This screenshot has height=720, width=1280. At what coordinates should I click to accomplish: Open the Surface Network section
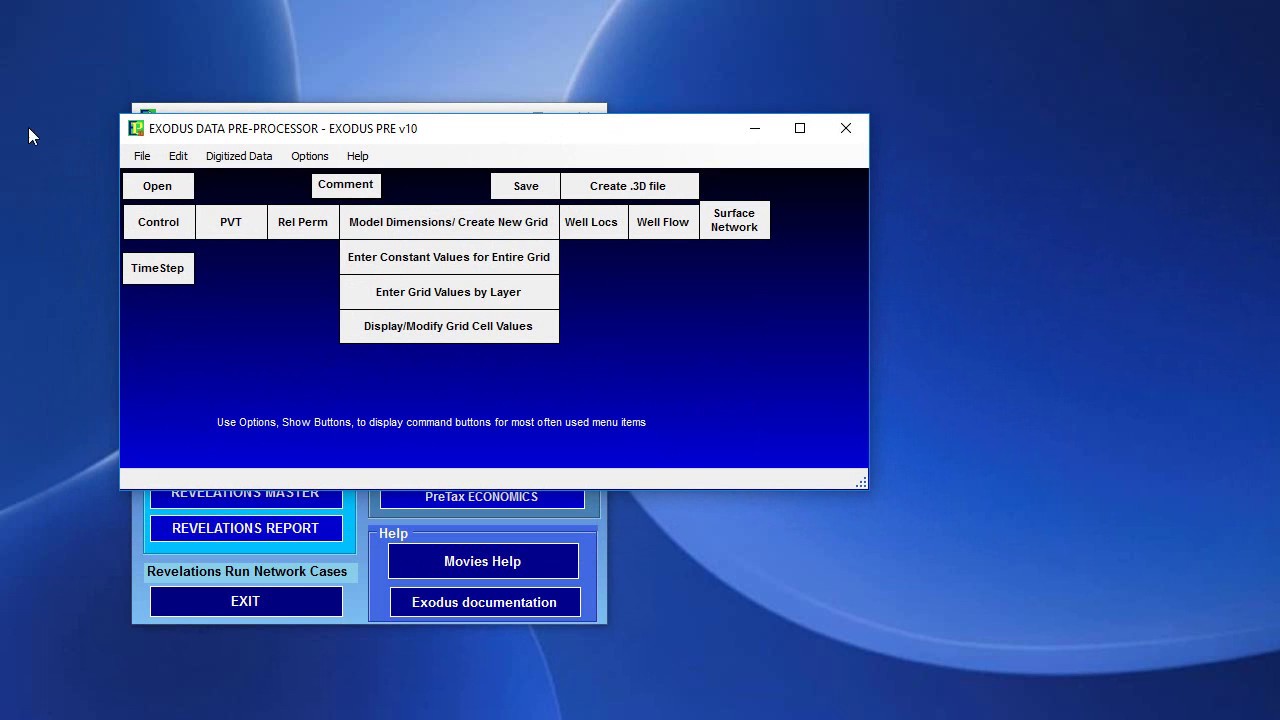click(x=735, y=221)
